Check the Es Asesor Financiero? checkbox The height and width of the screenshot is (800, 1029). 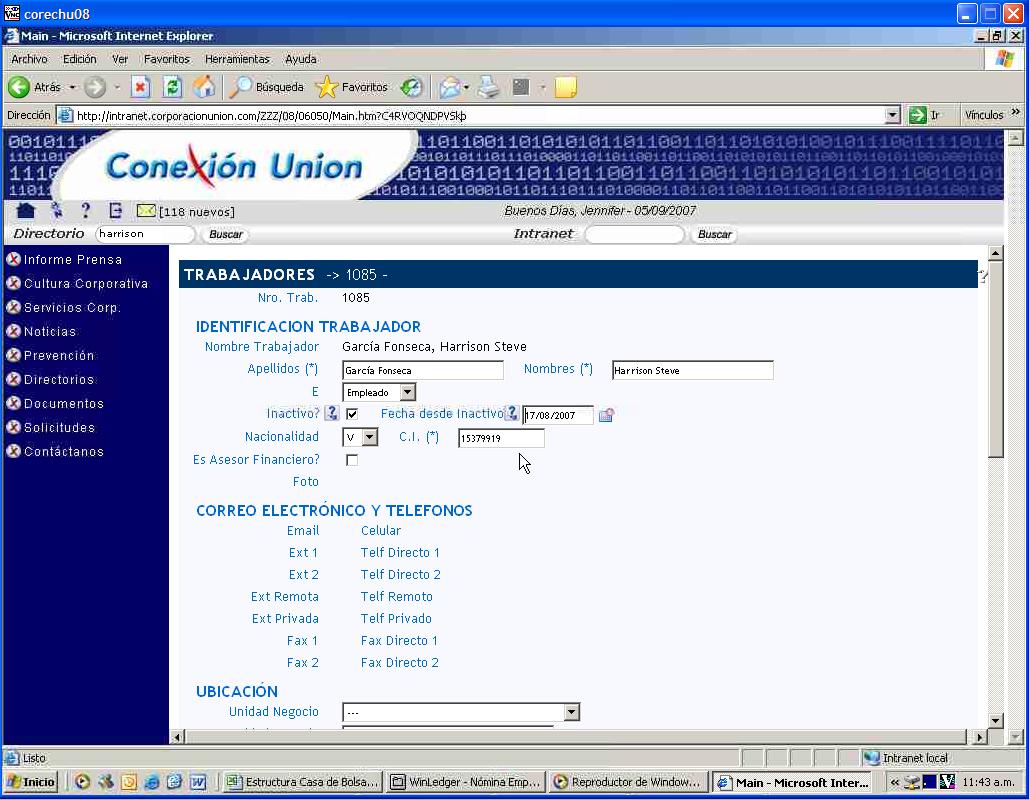[352, 460]
